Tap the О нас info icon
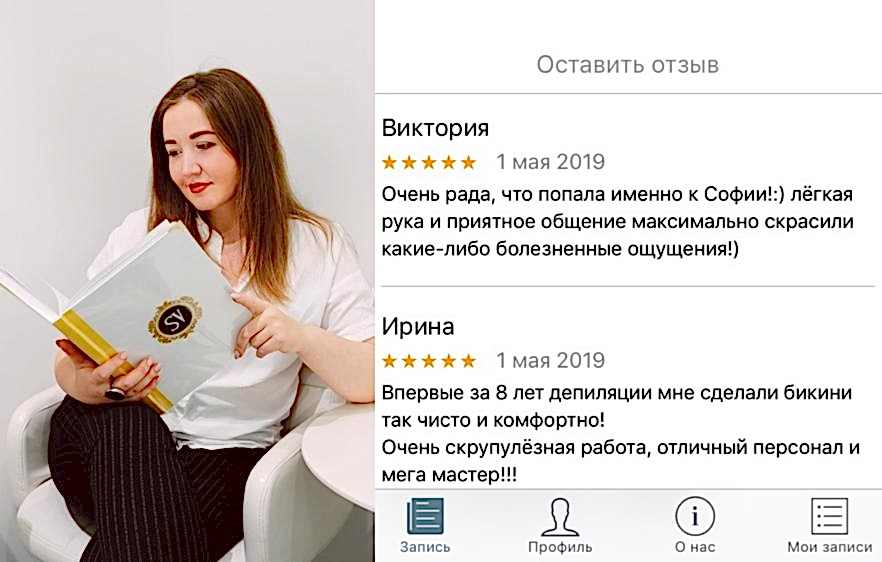The height and width of the screenshot is (562, 882). coord(695,516)
